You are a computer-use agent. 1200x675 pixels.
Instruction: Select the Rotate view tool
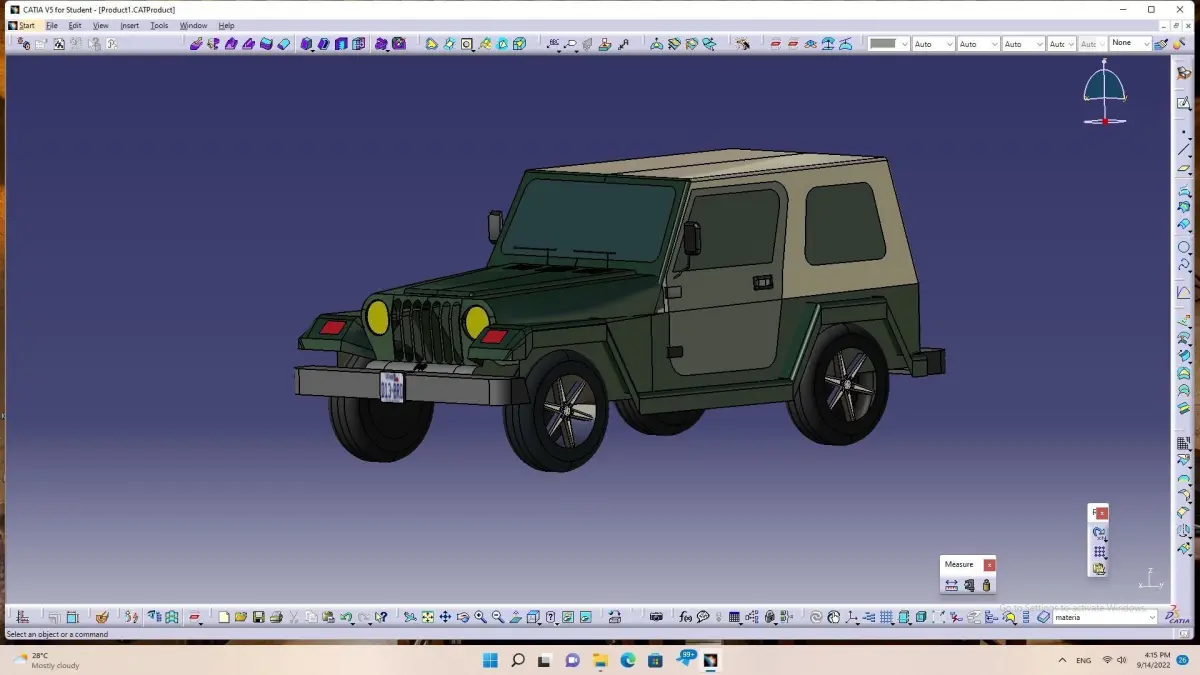click(x=463, y=617)
